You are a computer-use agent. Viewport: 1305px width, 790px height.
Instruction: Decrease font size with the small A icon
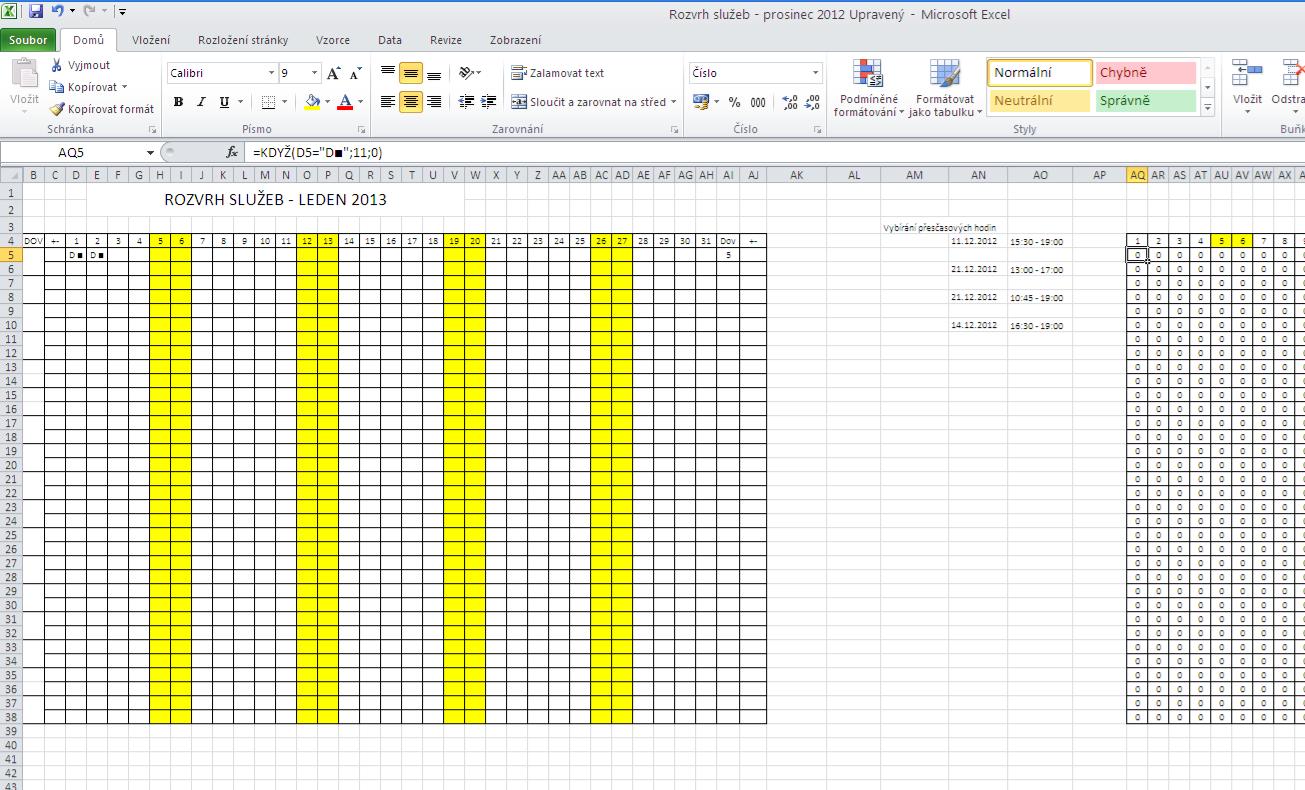tap(355, 73)
